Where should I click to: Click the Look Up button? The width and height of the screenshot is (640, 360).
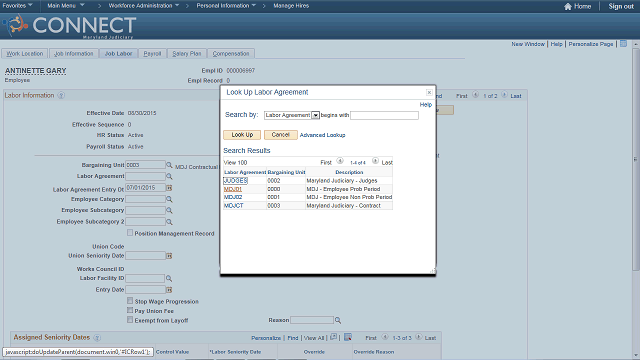pos(242,135)
